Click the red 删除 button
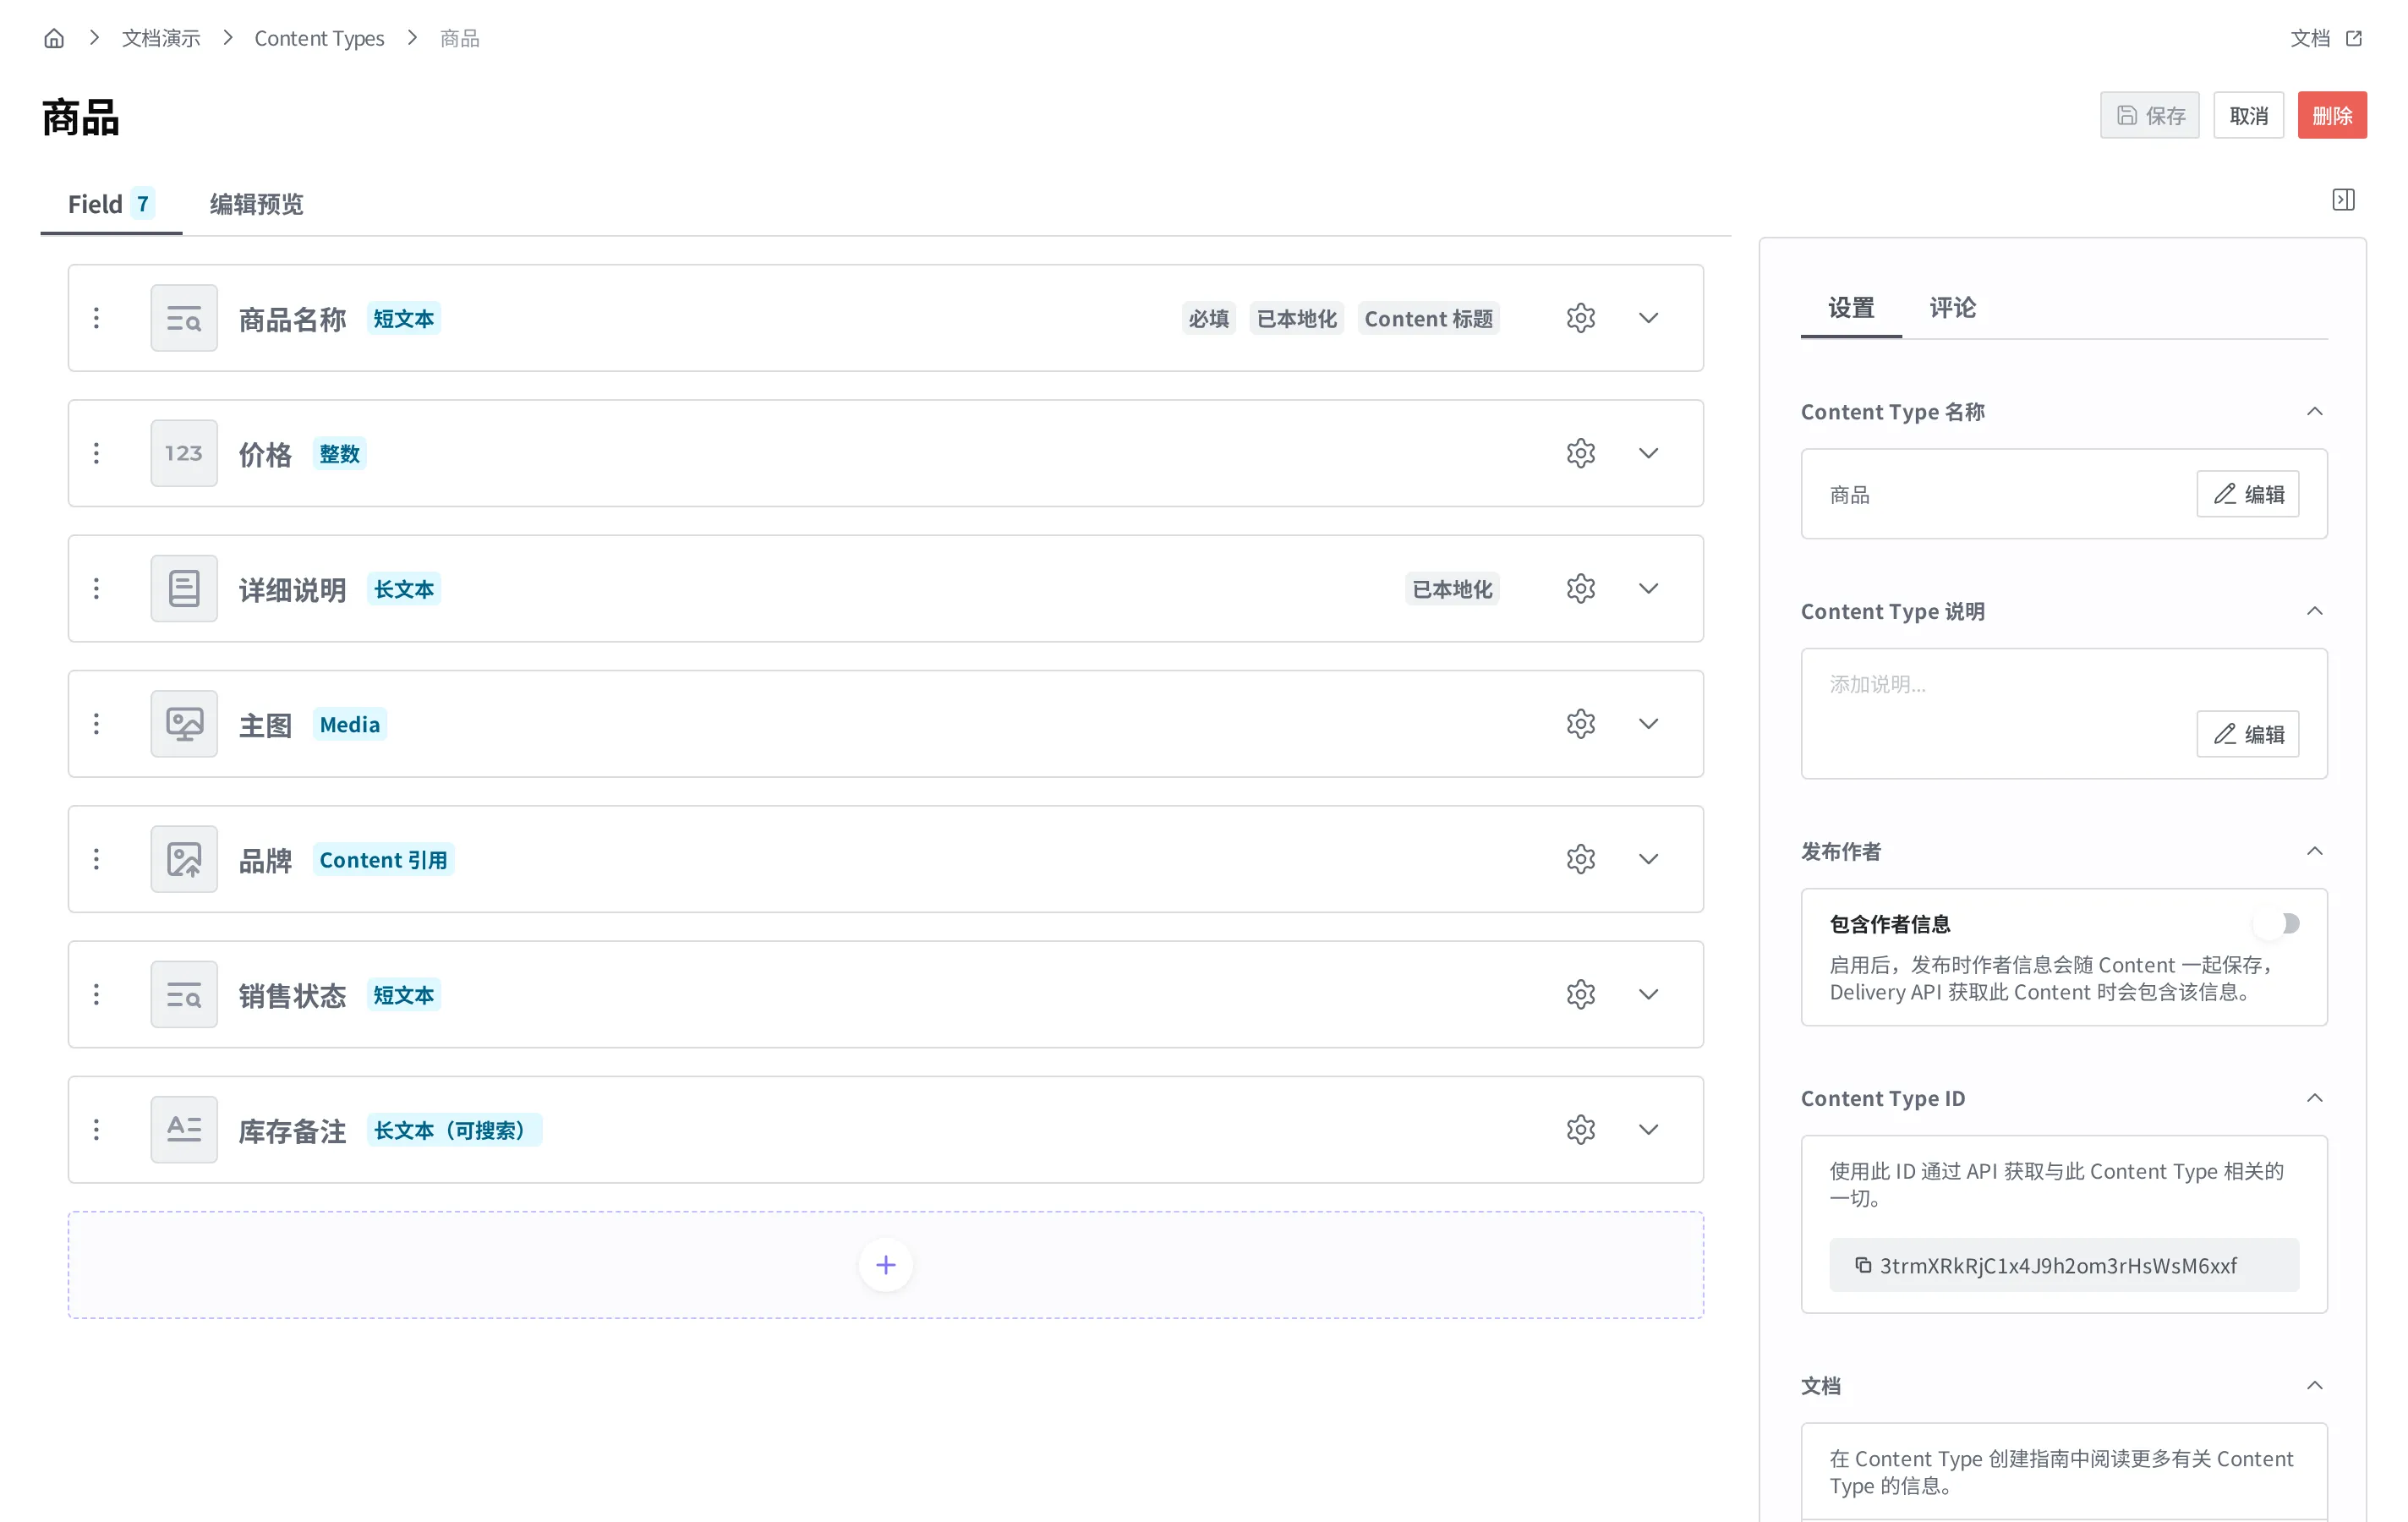Screen dimensions: 2408x1522 pos(2332,116)
